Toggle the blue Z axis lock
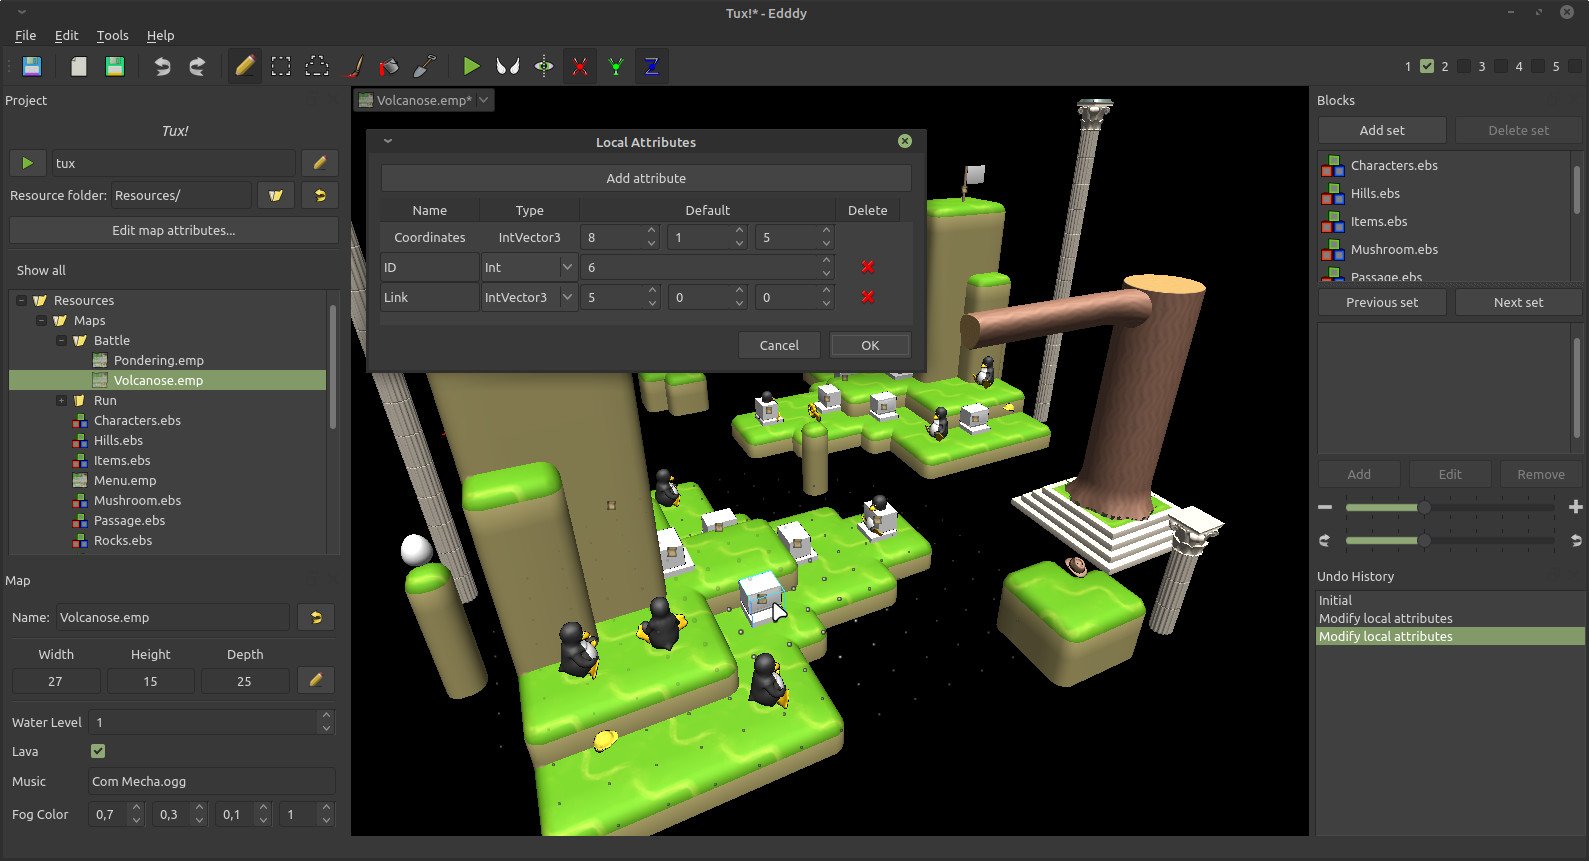 [x=651, y=66]
